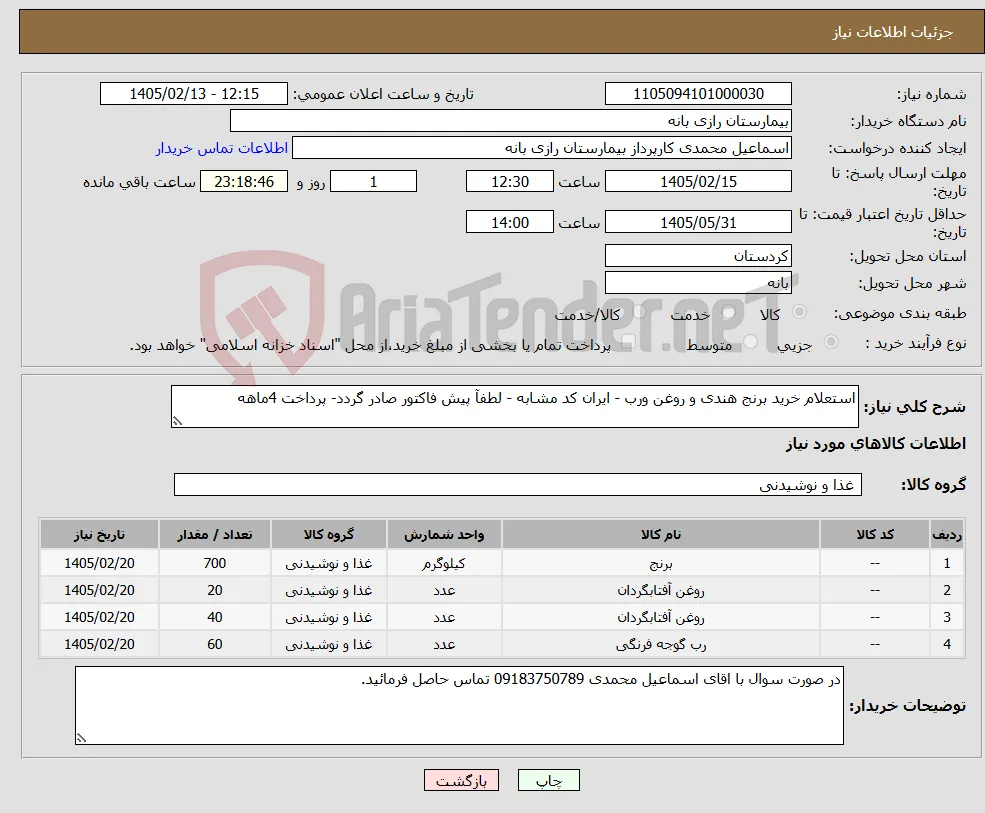The image size is (985, 813).
Task: Click the general need description text area
Action: coord(514,406)
